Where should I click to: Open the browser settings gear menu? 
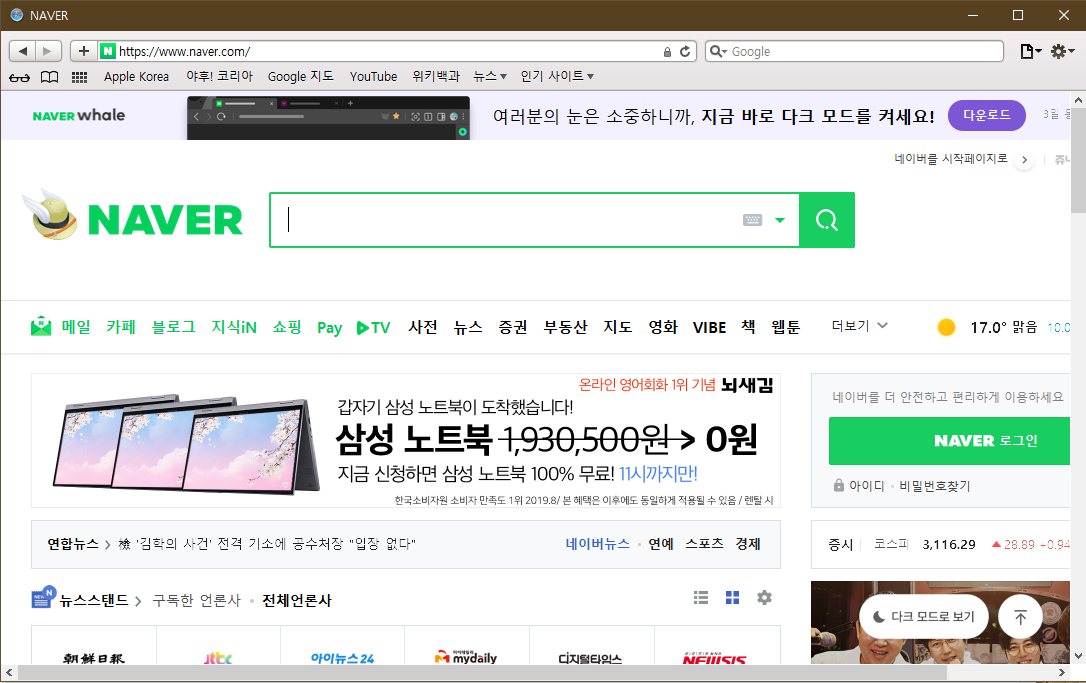(1062, 51)
